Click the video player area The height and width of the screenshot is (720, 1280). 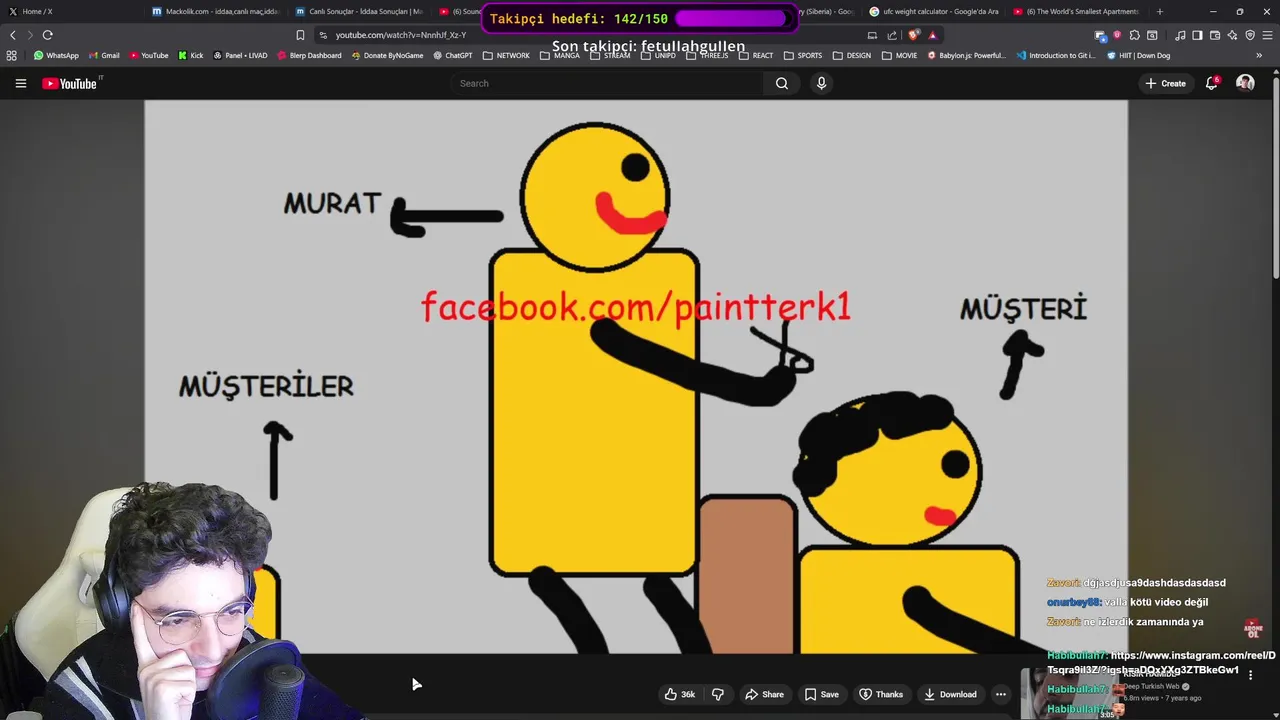pos(636,376)
